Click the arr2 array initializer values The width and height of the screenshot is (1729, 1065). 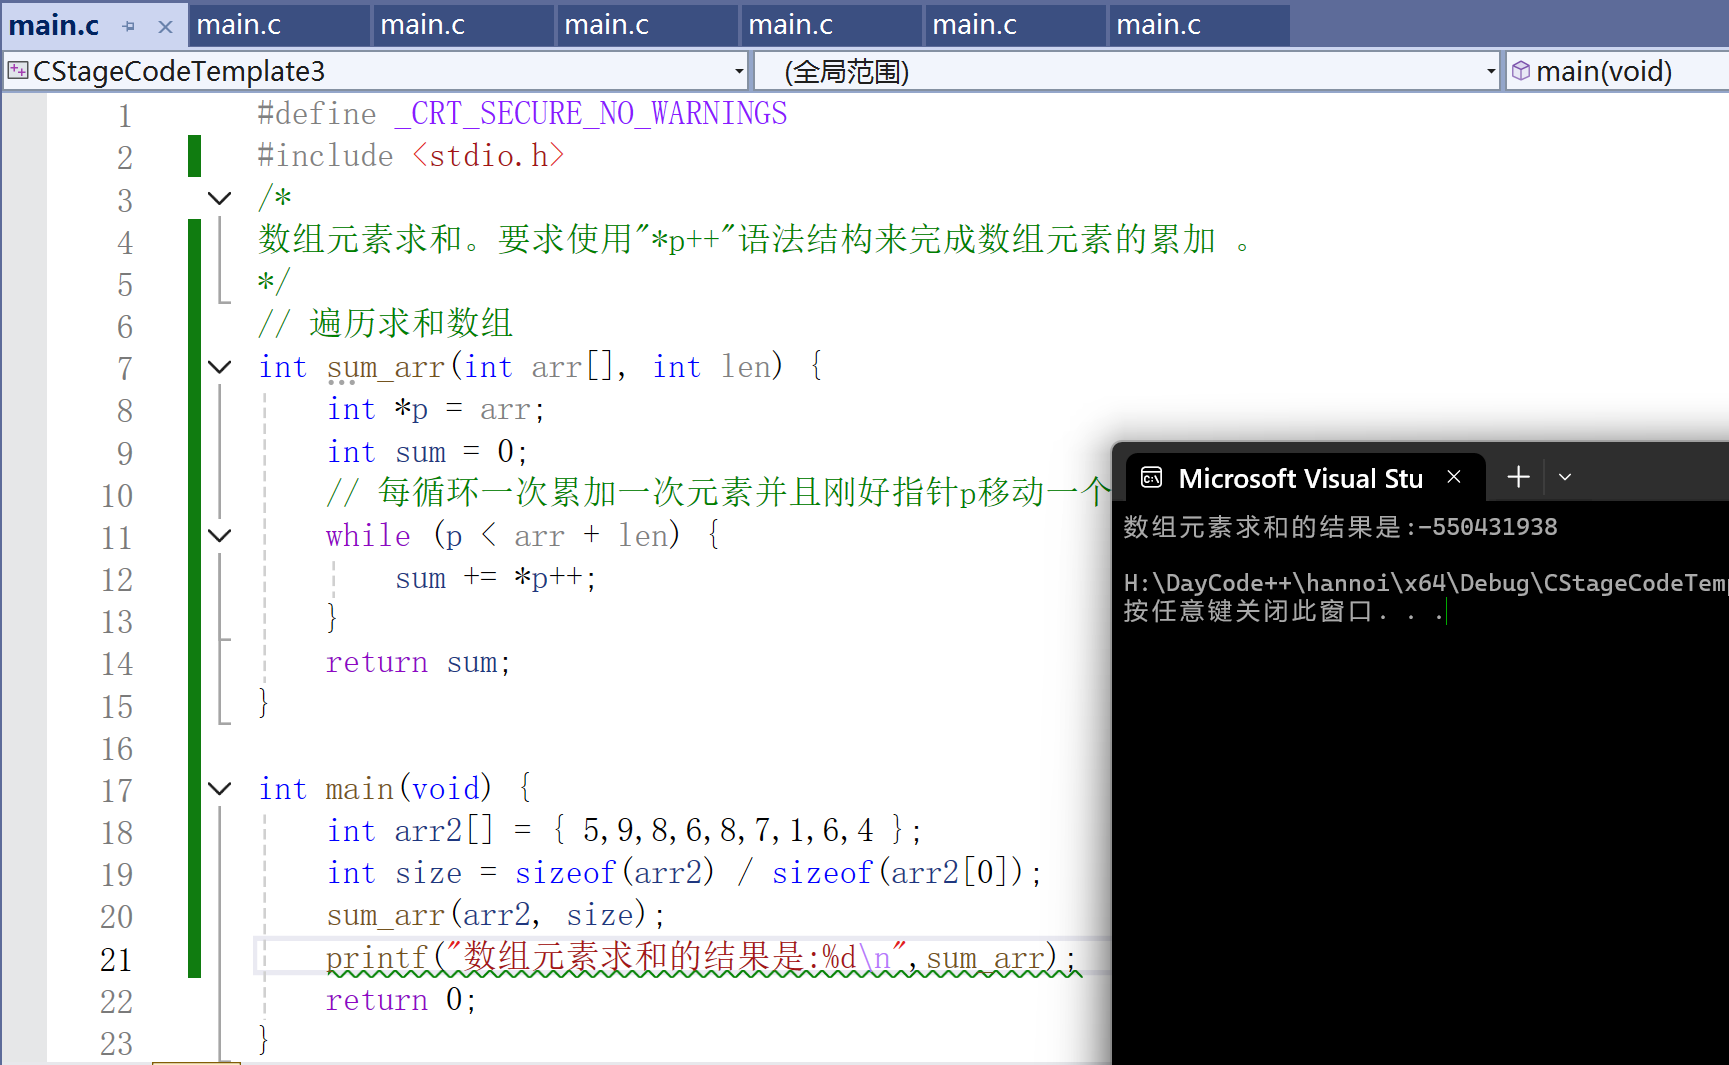pos(728,830)
